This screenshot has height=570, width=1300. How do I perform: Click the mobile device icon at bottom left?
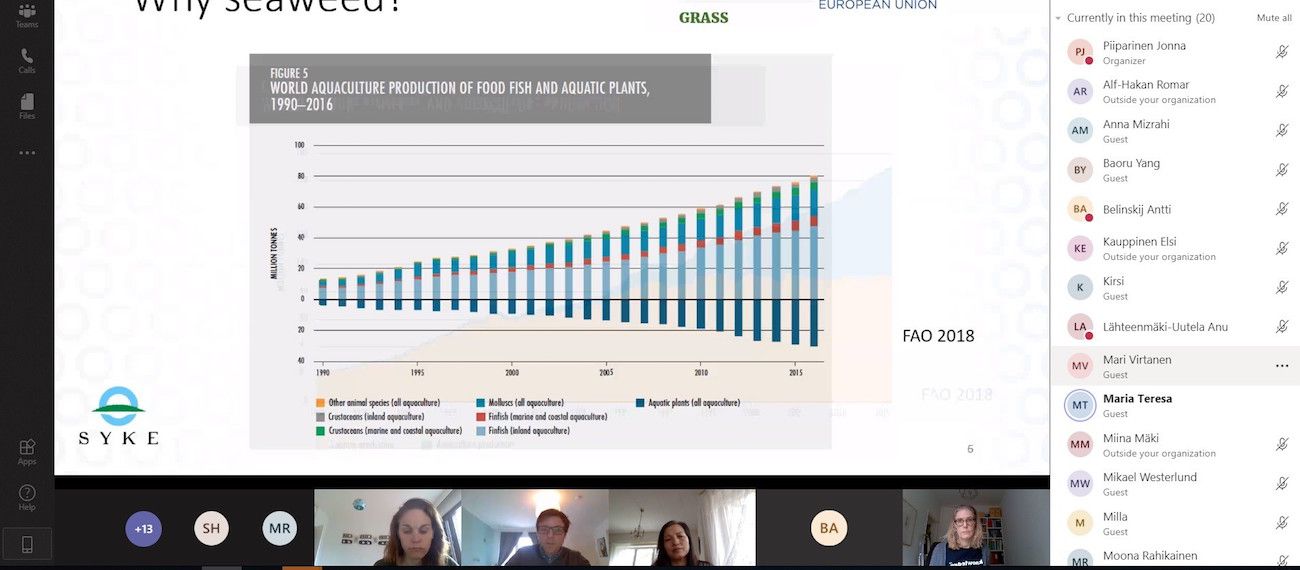(x=27, y=544)
